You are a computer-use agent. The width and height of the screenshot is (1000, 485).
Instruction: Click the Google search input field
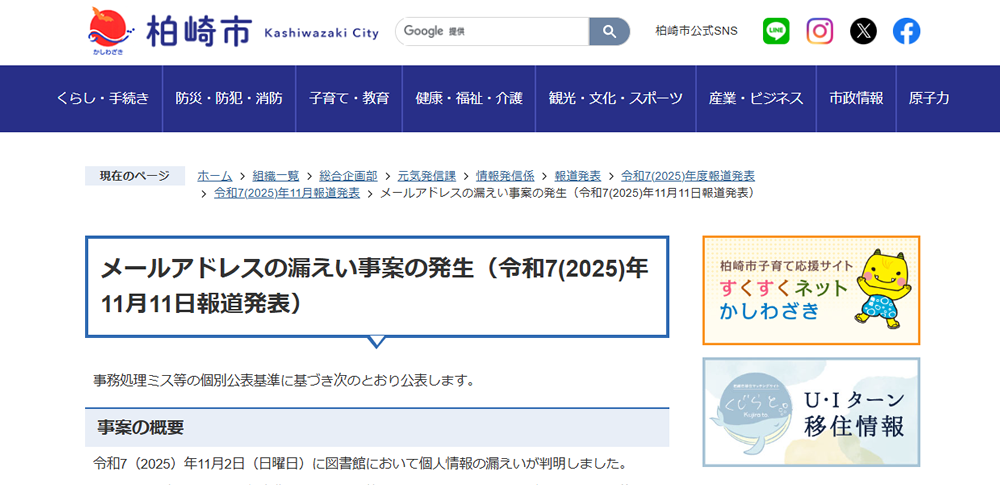[x=492, y=31]
